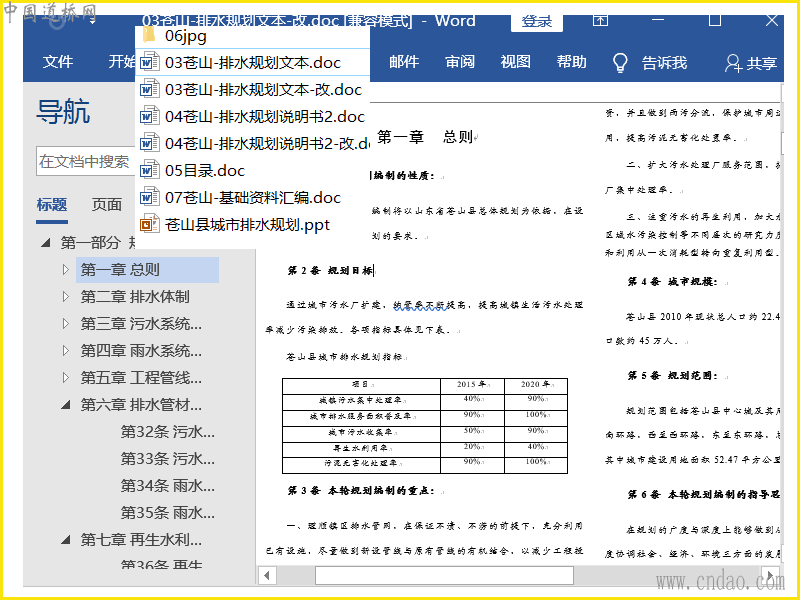This screenshot has width=800, height=600.
Task: Click the horizontal scrollbar thumb
Action: pyautogui.click(x=444, y=576)
